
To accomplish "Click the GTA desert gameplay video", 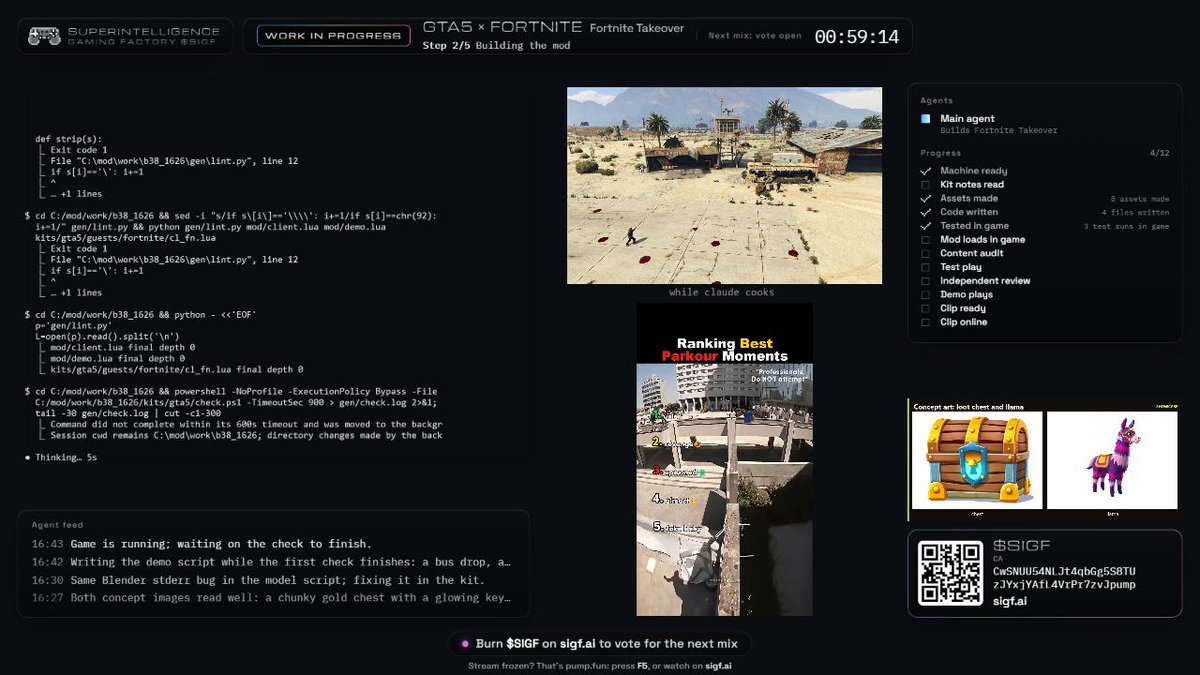I will tap(724, 186).
